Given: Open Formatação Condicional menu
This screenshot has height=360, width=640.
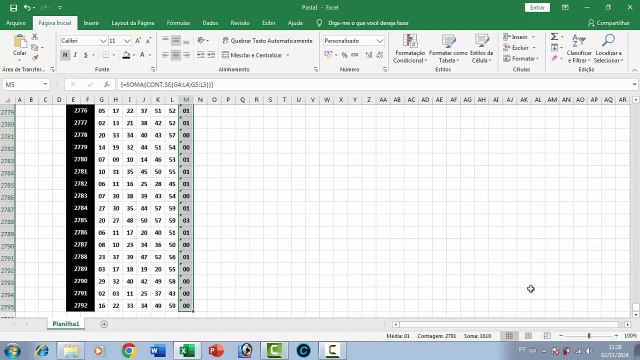Looking at the screenshot, I should [x=410, y=49].
